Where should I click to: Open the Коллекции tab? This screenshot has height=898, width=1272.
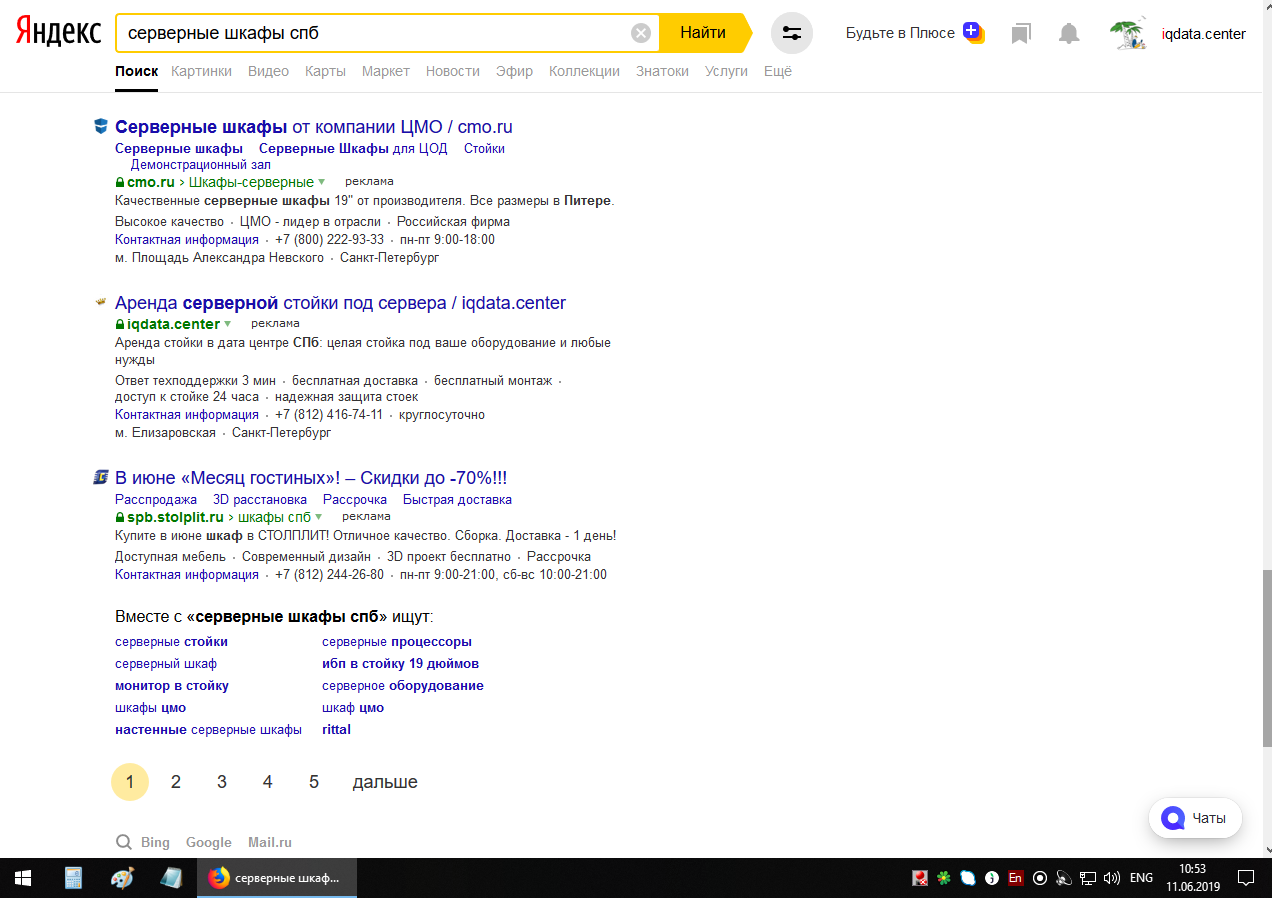pos(584,71)
